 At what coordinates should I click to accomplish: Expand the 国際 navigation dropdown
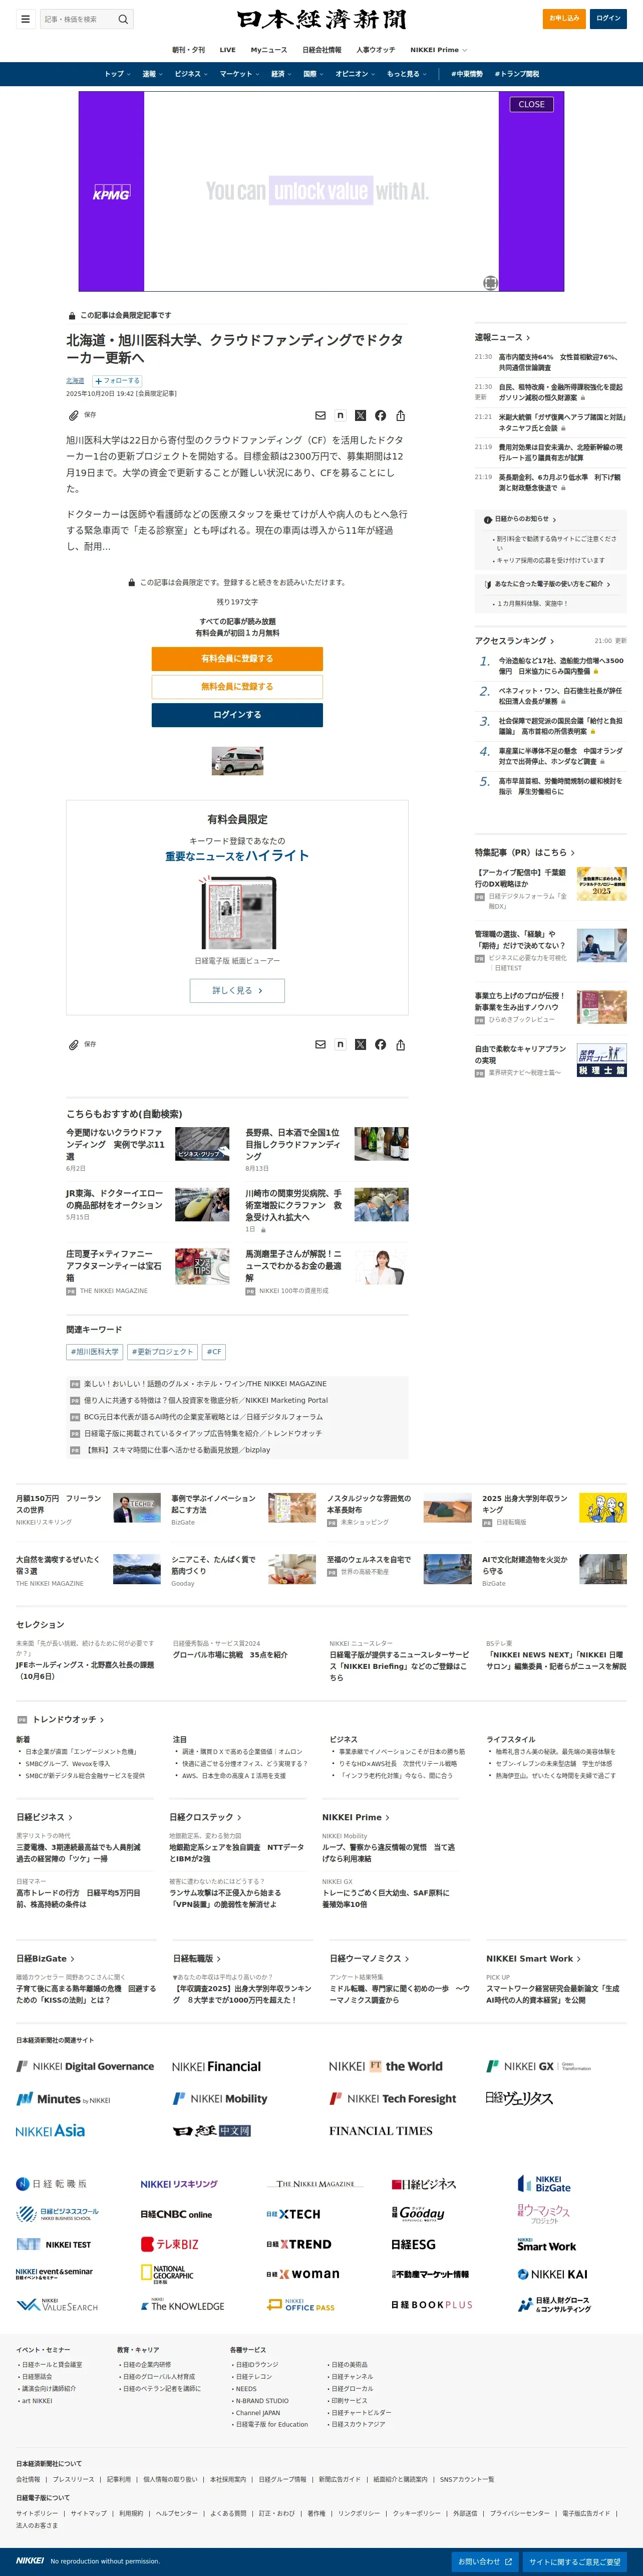click(x=313, y=74)
